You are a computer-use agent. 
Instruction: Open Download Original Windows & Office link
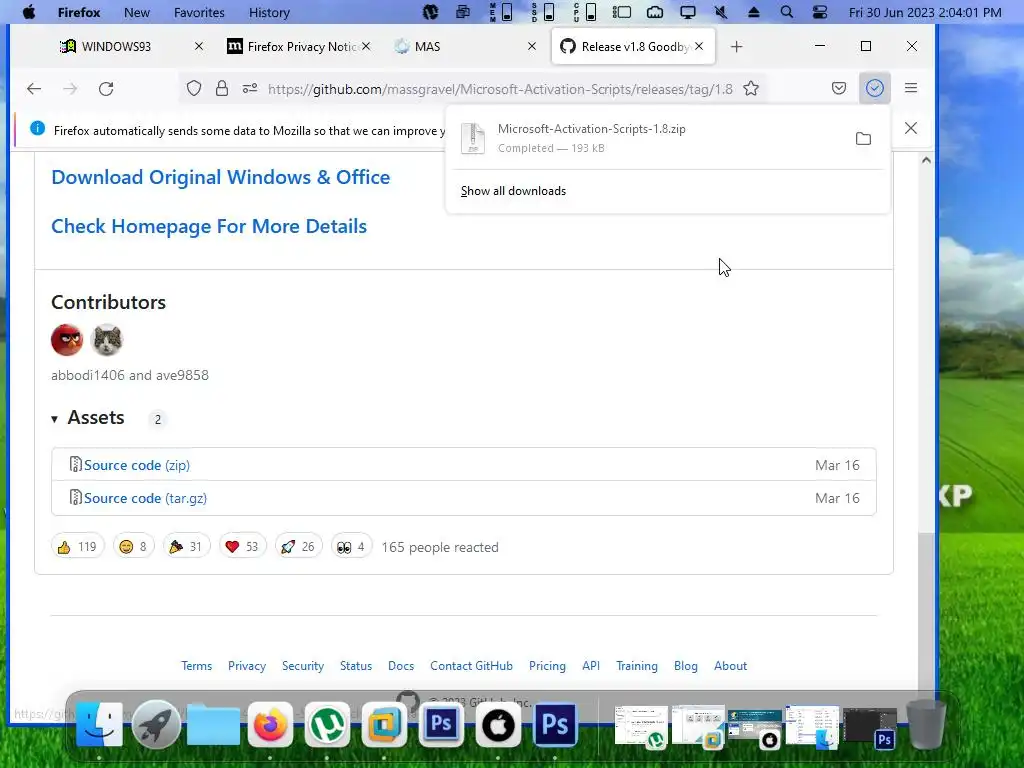click(221, 177)
